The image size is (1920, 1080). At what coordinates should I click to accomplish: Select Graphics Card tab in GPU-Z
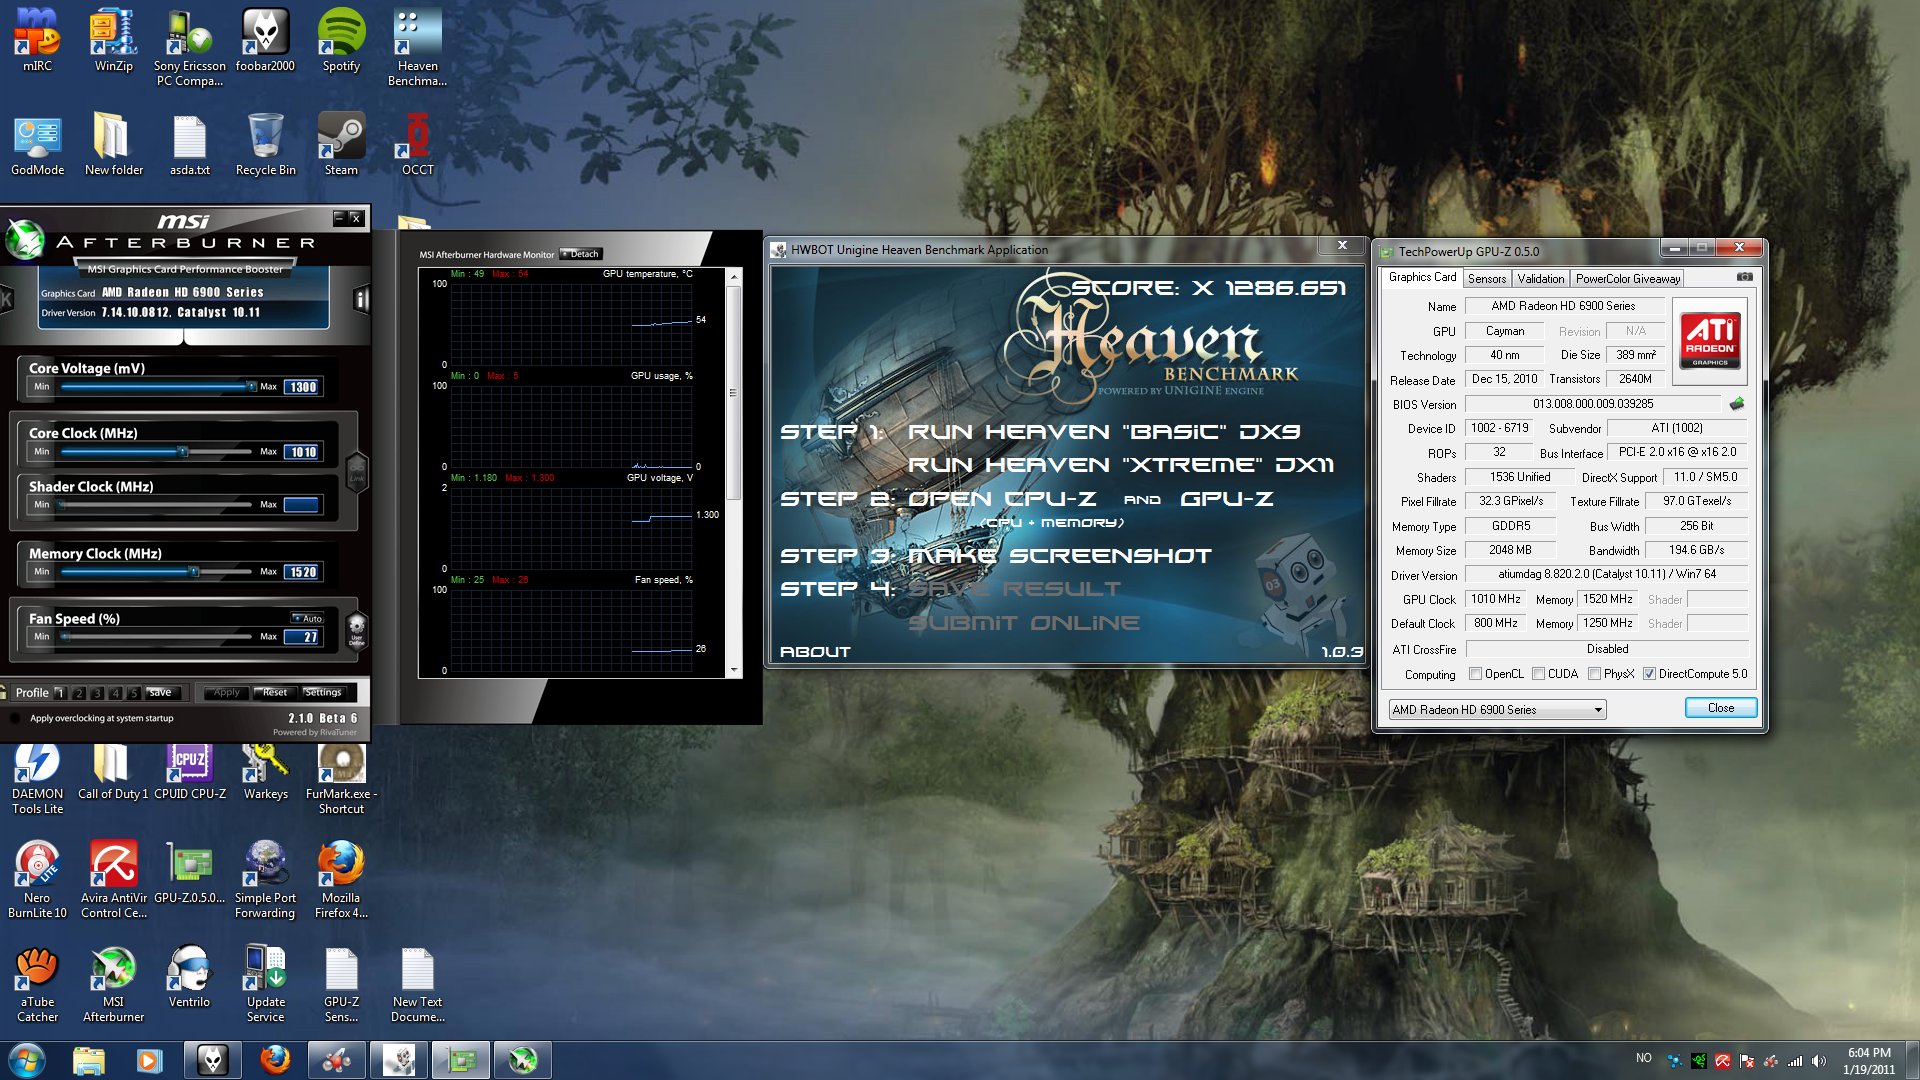point(1422,278)
